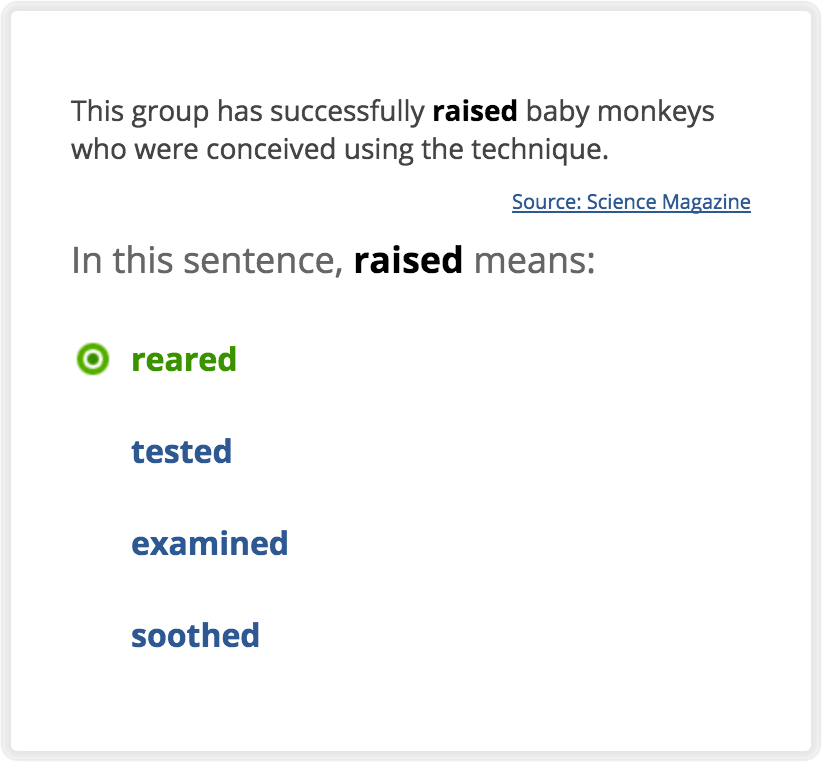
Task: Pick the "tested" answer choice
Action: pos(181,451)
